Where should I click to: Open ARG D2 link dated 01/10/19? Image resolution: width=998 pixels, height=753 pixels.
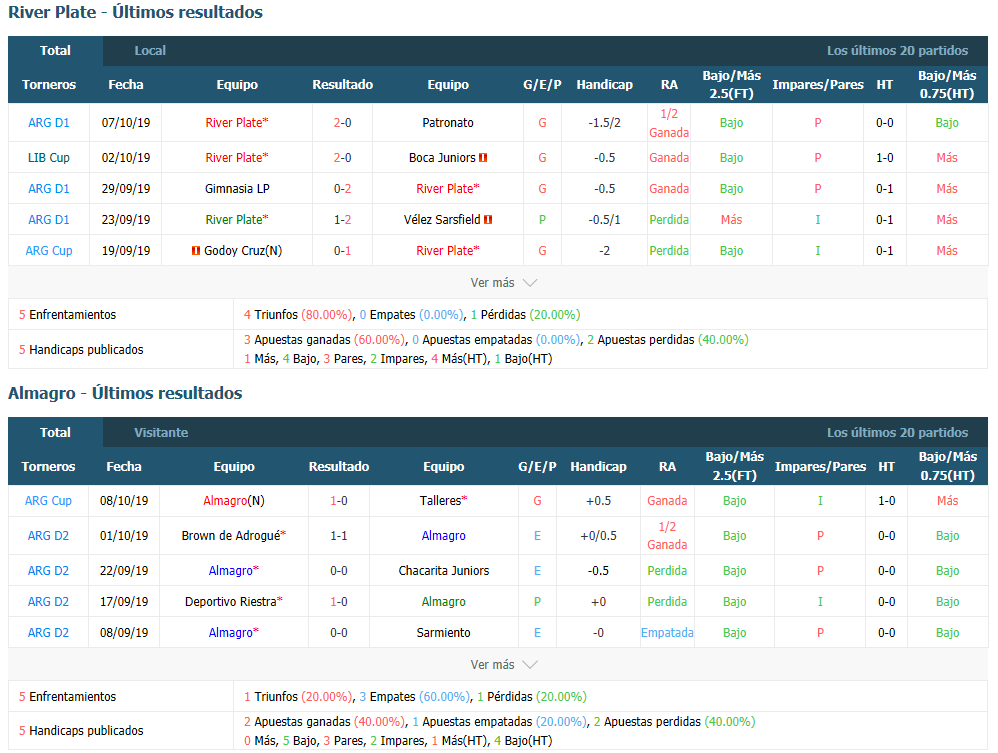48,536
